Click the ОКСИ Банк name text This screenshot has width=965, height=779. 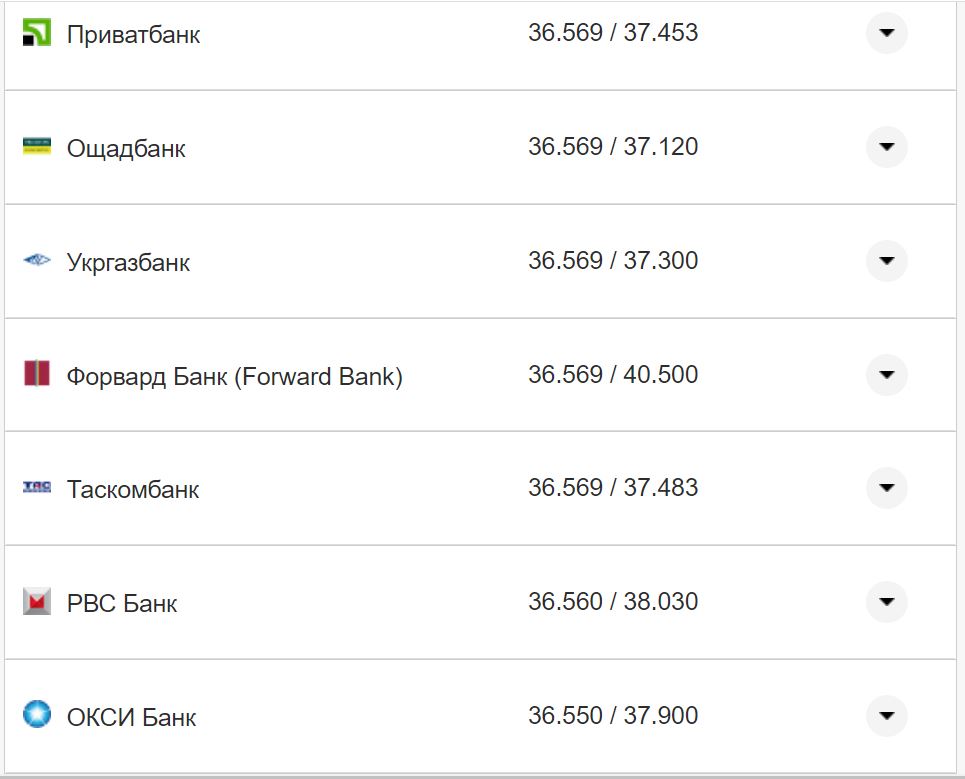[x=131, y=717]
